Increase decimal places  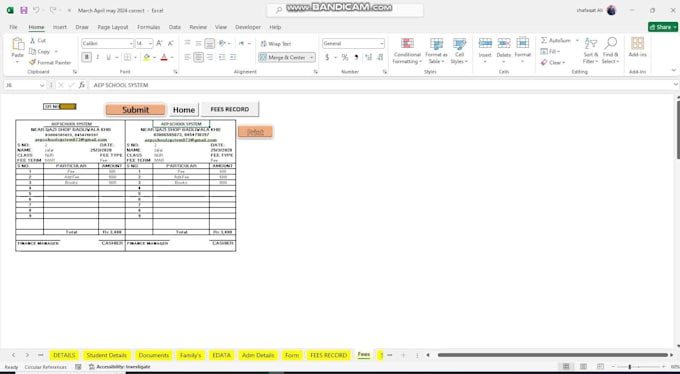369,57
